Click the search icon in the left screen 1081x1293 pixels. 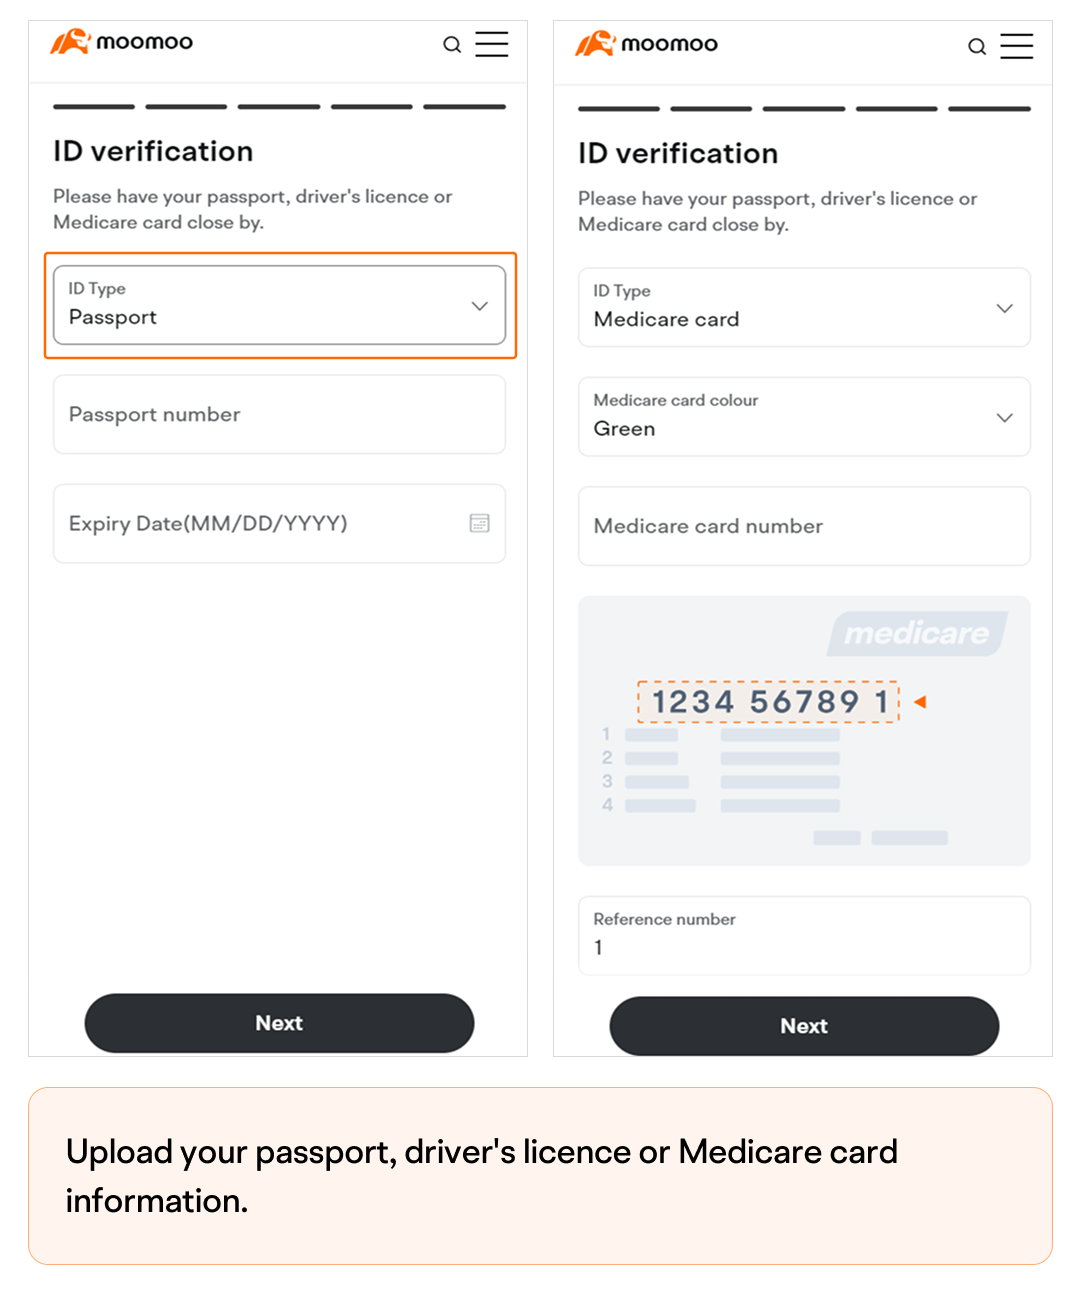pyautogui.click(x=452, y=44)
